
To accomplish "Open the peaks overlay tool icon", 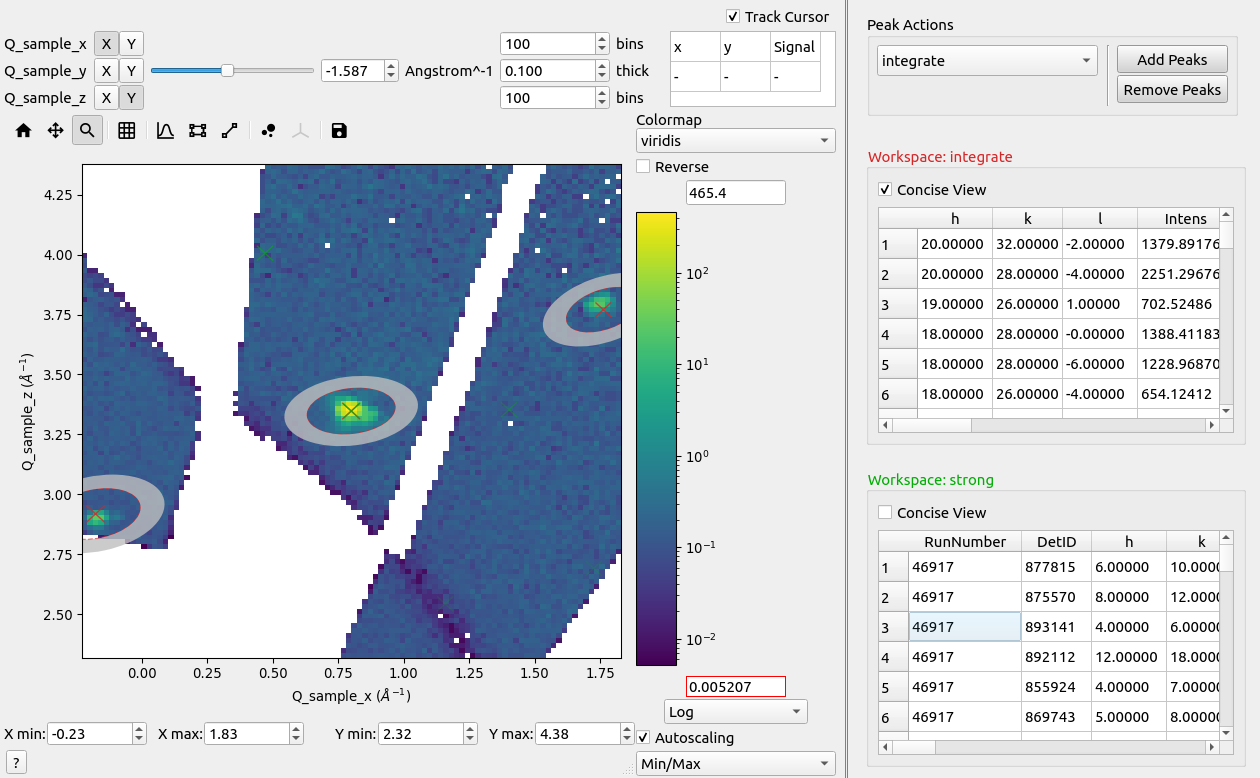I will pos(268,130).
